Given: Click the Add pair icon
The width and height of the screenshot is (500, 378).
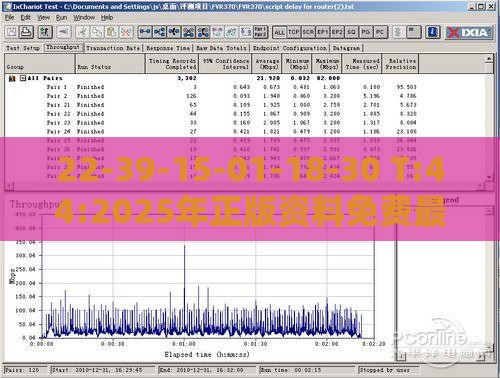Looking at the screenshot, I should 145,32.
